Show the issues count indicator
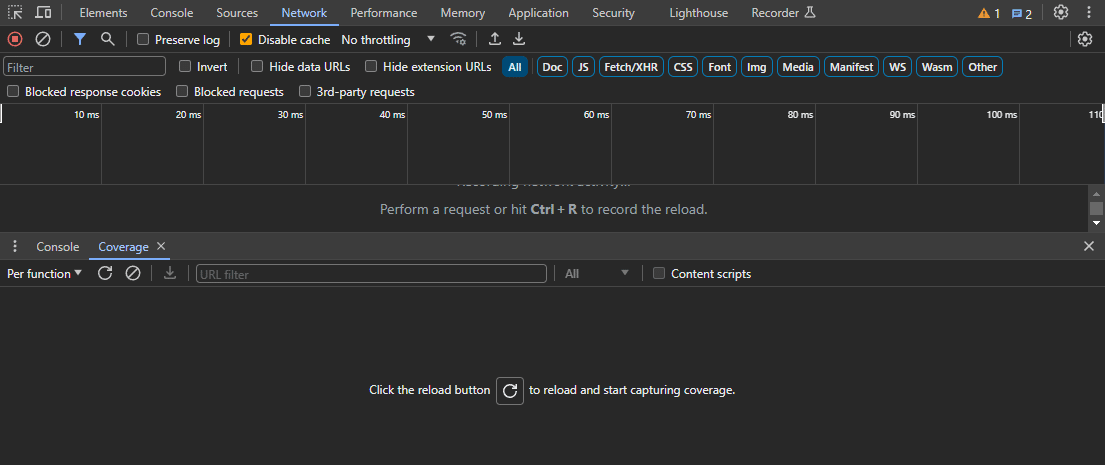 [x=1022, y=13]
